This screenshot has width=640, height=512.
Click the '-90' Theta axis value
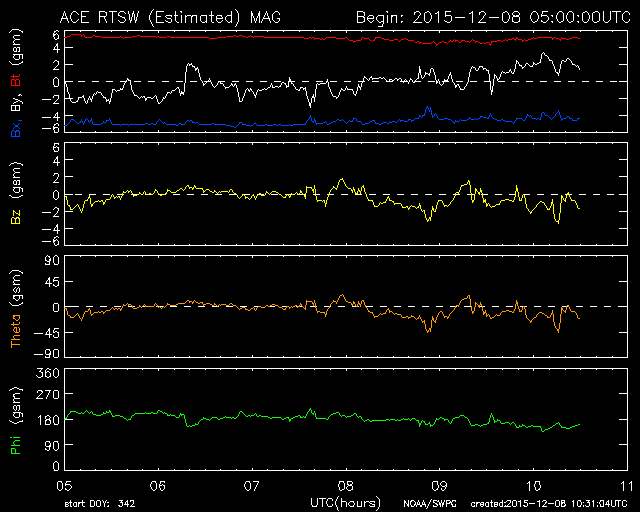pos(45,354)
